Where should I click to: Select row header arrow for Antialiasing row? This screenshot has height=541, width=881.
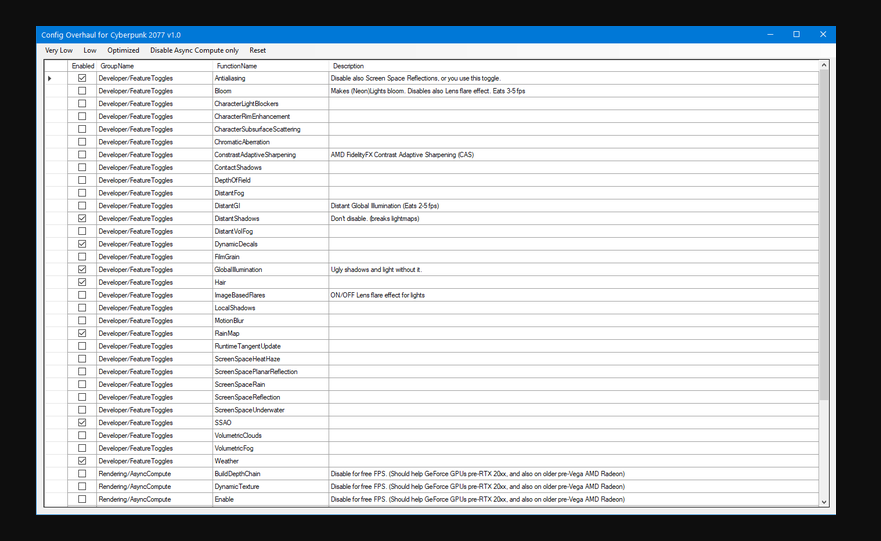tap(56, 78)
